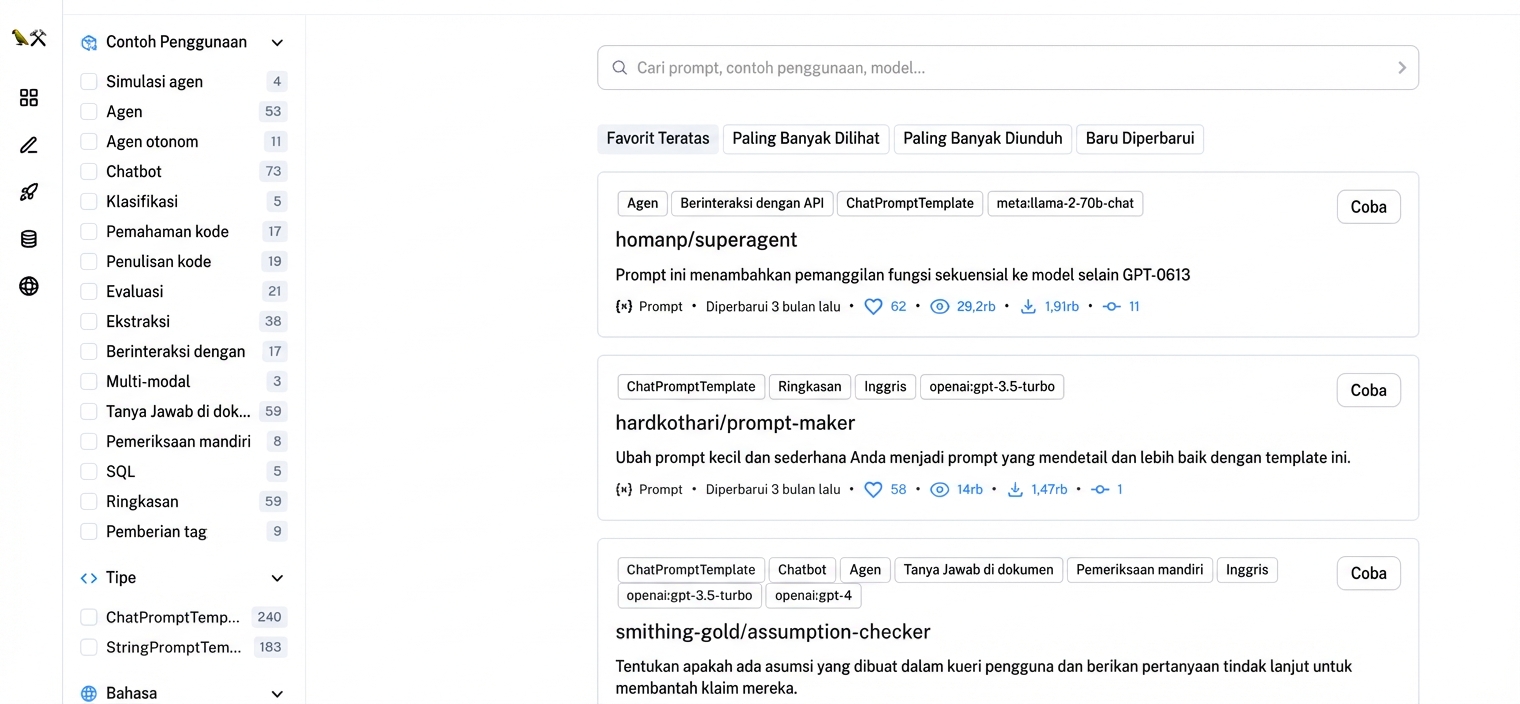1520x704 pixels.
Task: Enable the SQL filter checkbox
Action: [89, 471]
